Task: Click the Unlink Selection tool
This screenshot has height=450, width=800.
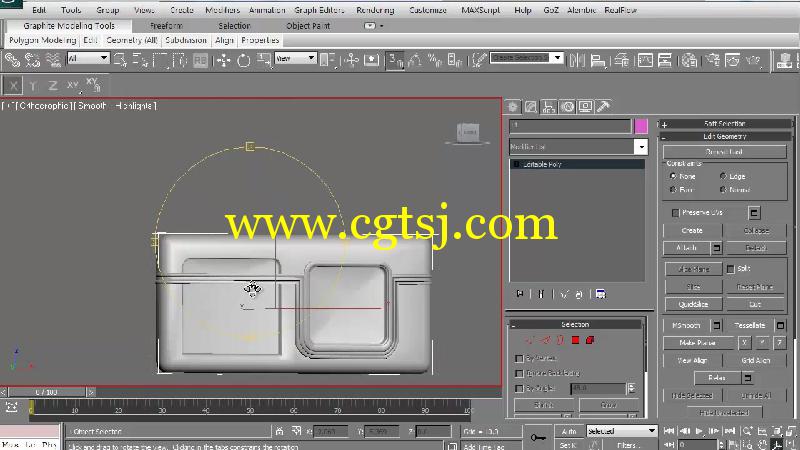Action: coord(32,61)
